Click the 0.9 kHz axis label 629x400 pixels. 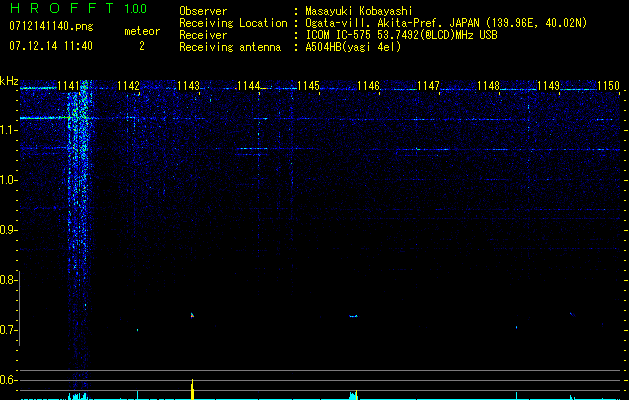(x=7, y=230)
